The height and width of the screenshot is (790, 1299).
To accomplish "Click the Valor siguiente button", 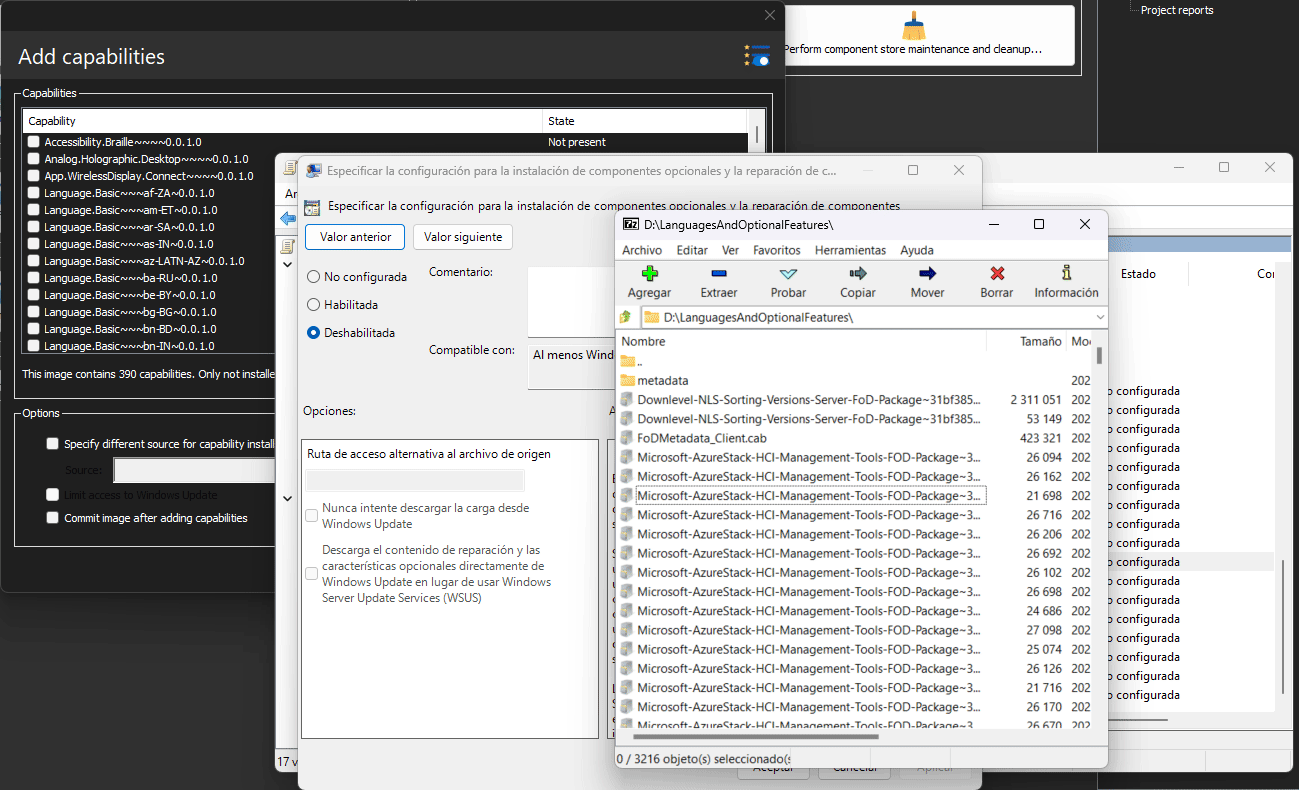I will tap(463, 237).
